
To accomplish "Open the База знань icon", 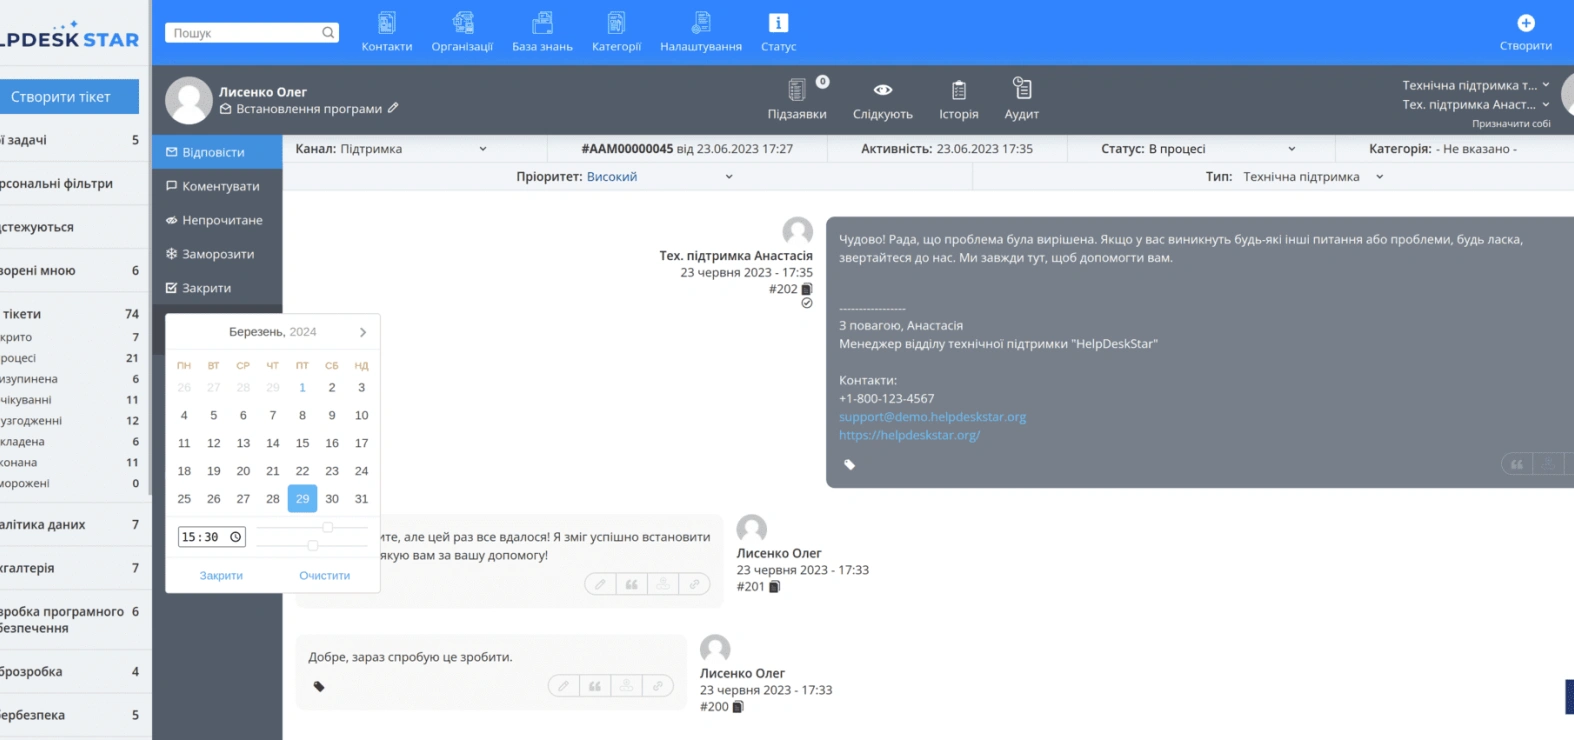I will pyautogui.click(x=542, y=22).
